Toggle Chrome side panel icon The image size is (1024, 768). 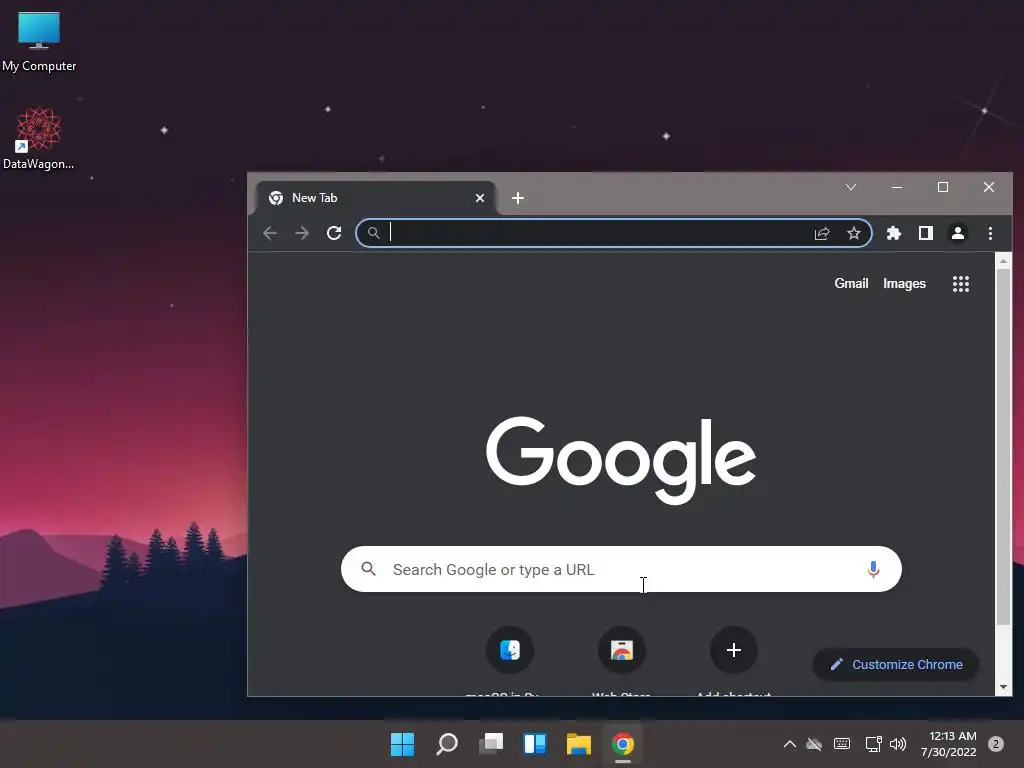click(x=925, y=233)
